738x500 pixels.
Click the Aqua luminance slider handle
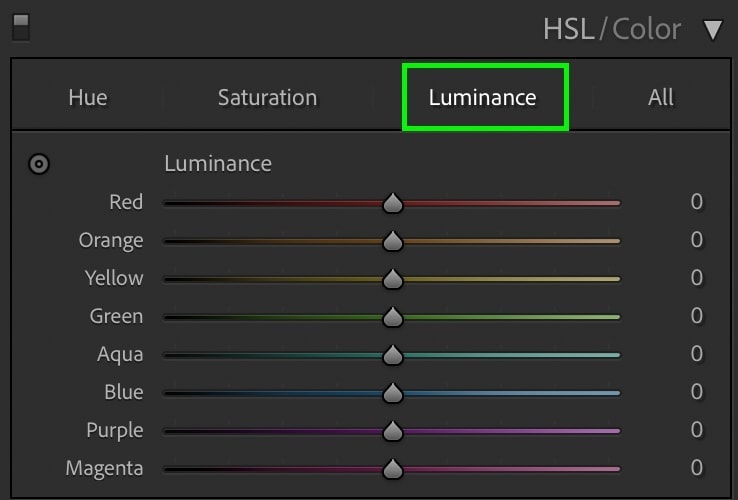(x=393, y=355)
